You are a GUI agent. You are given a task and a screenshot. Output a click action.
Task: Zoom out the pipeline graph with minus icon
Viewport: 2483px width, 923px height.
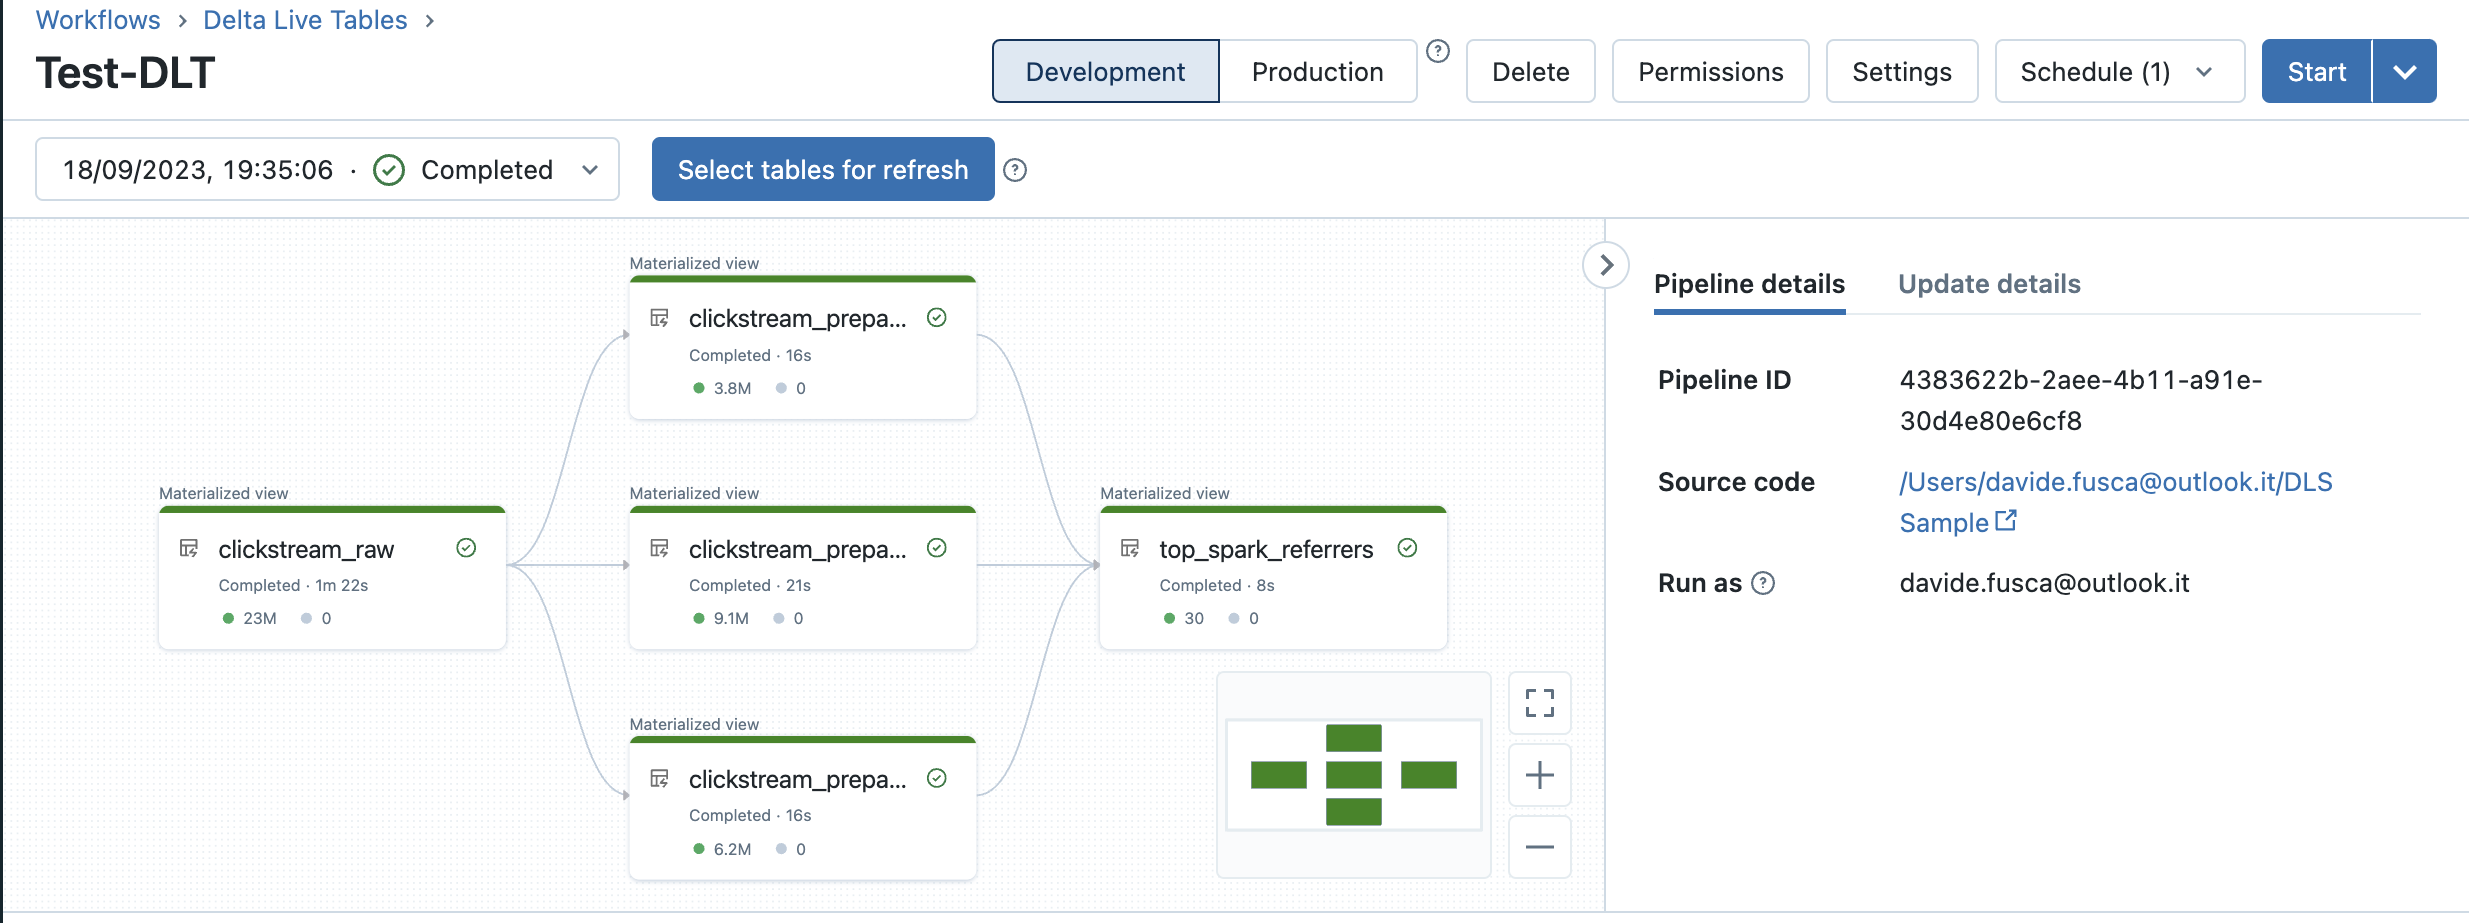tap(1538, 847)
